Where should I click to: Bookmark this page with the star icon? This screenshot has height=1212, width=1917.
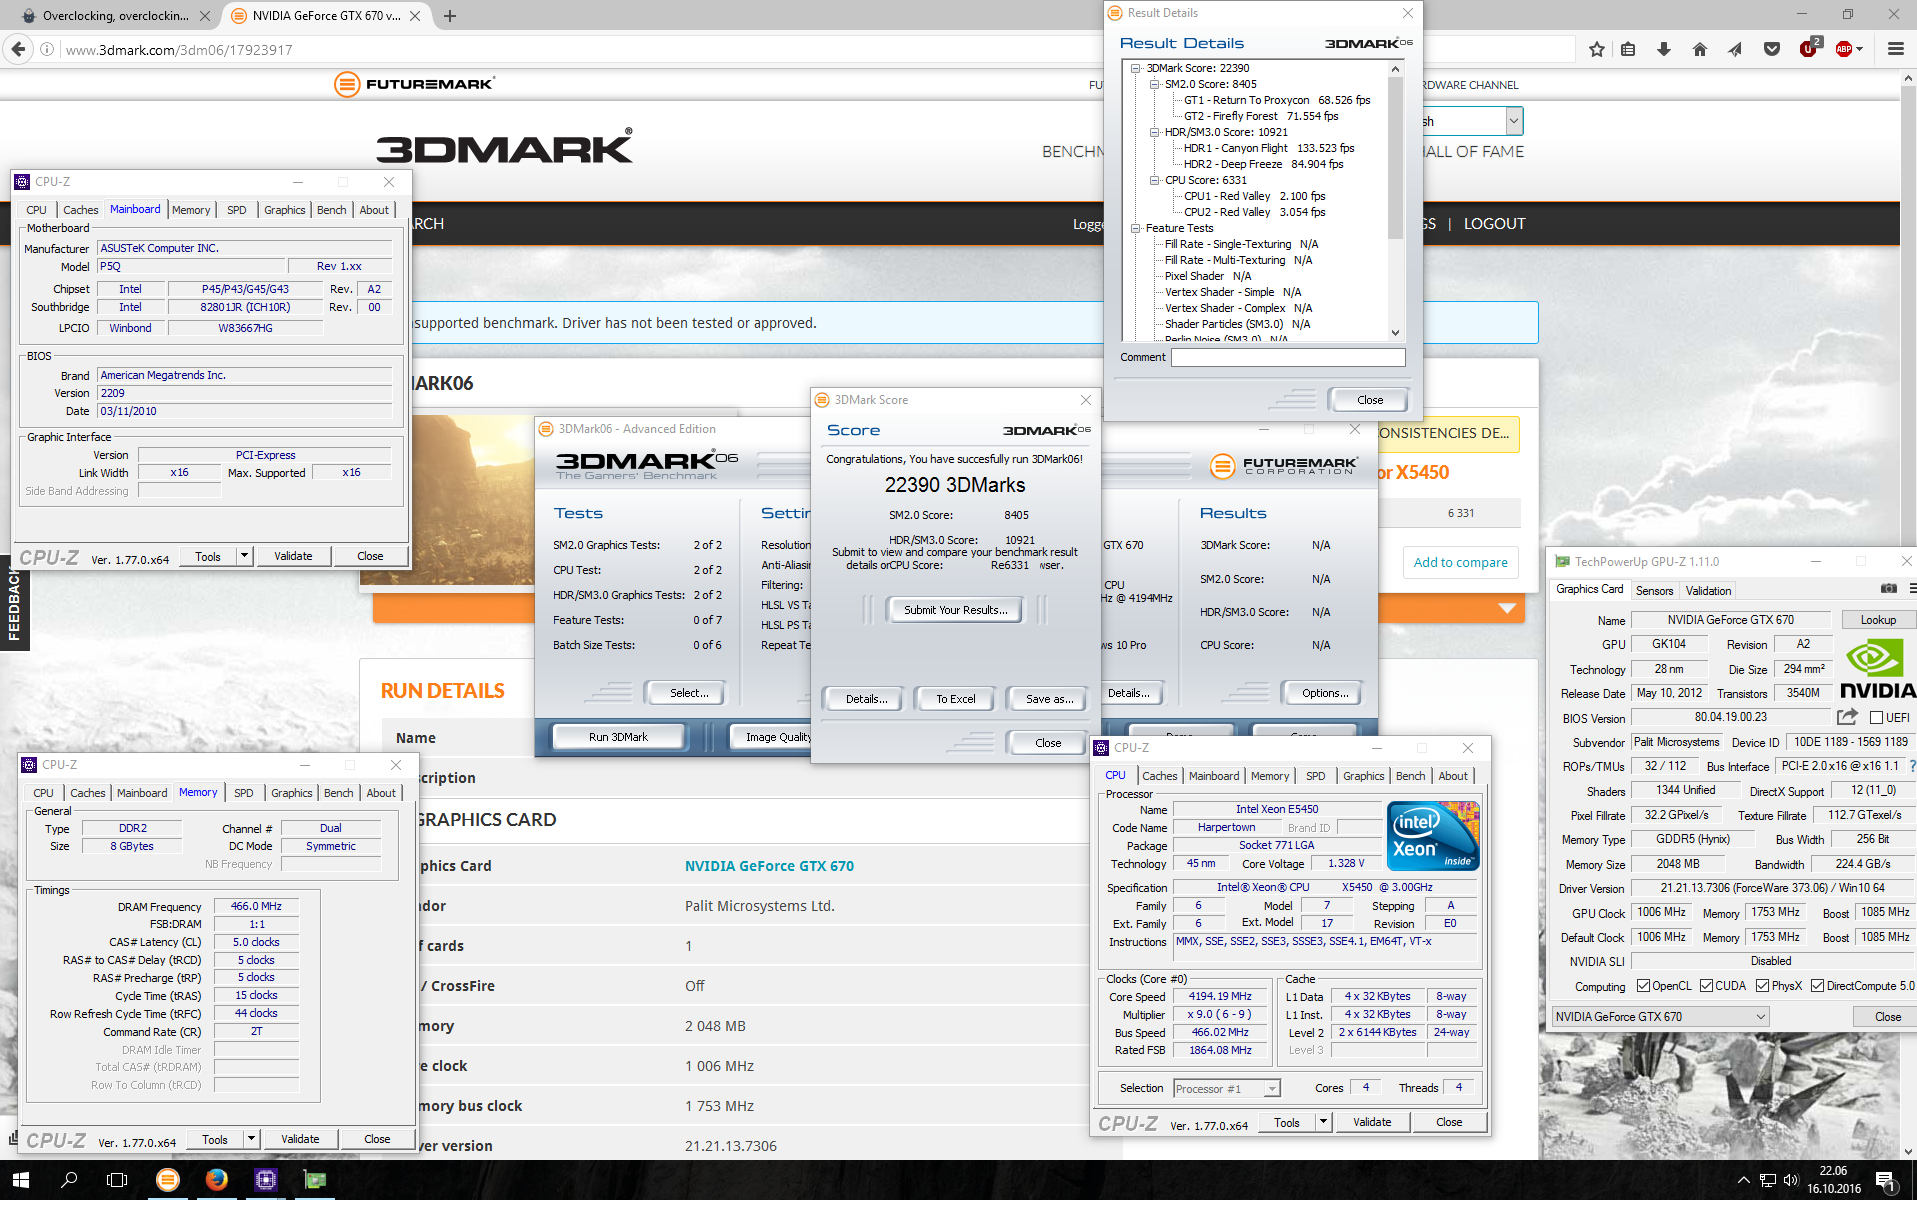[1597, 49]
